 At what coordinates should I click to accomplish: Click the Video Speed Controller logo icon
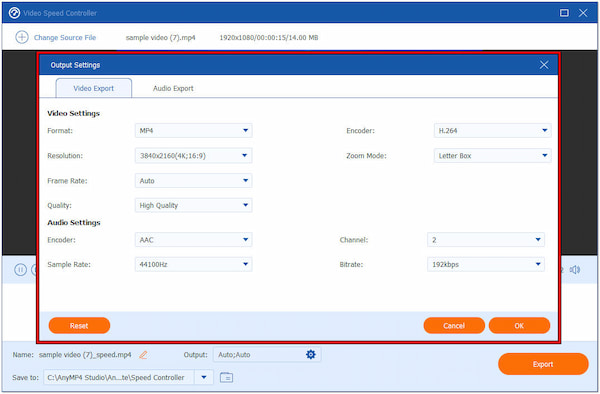(14, 13)
